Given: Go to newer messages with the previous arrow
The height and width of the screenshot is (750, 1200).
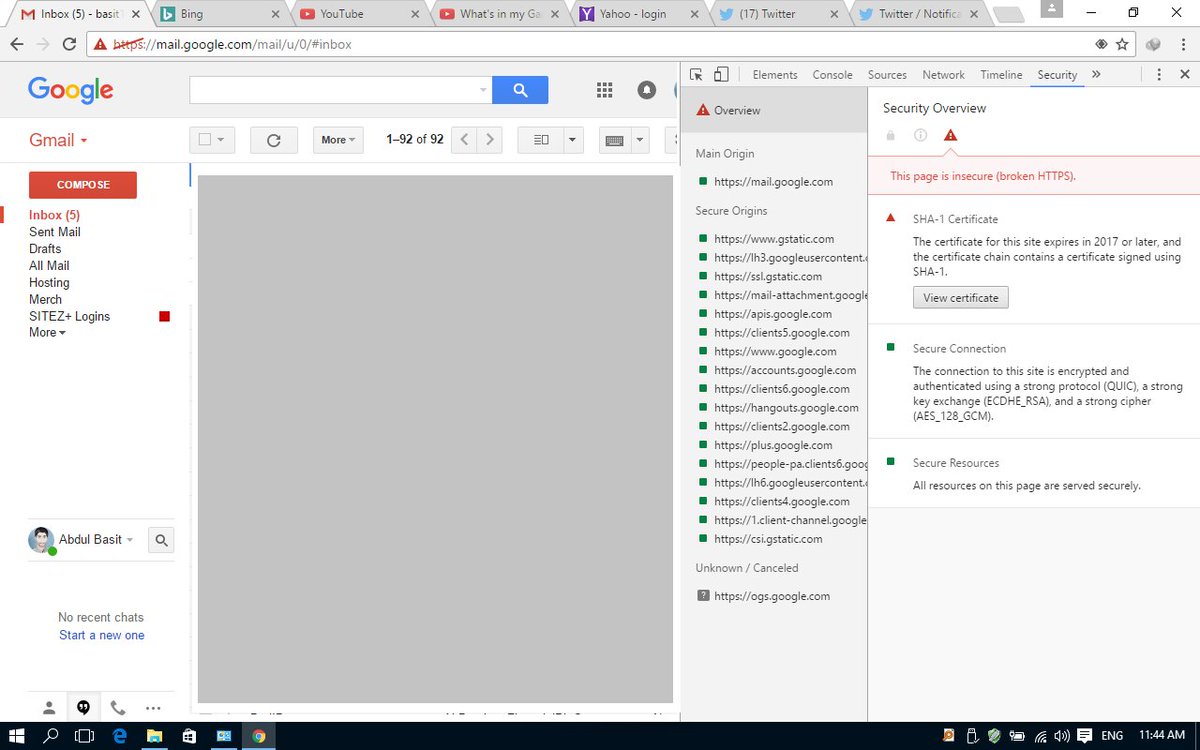Looking at the screenshot, I should [x=464, y=140].
